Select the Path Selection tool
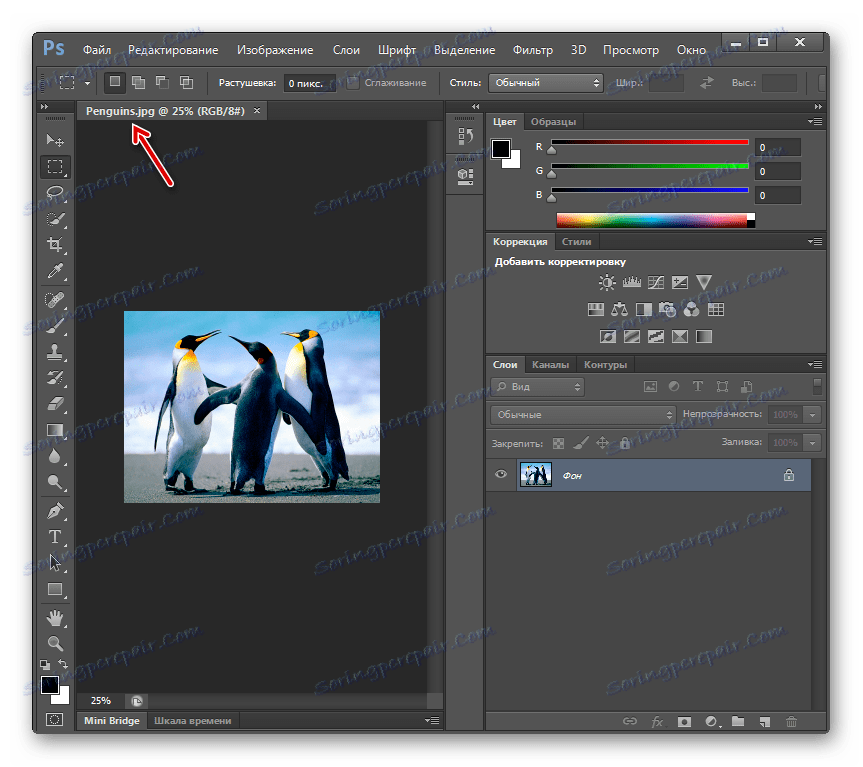The image size is (863, 767). (54, 563)
